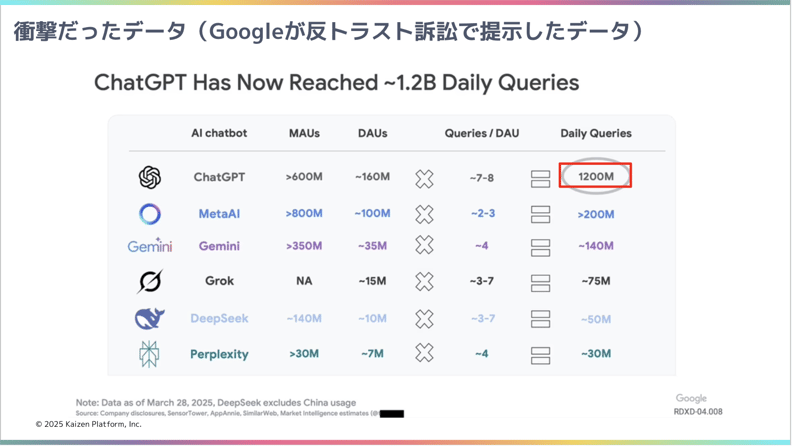Screen dimensions: 792x446
Task: Click the MetaAI ring logo
Action: coord(150,214)
